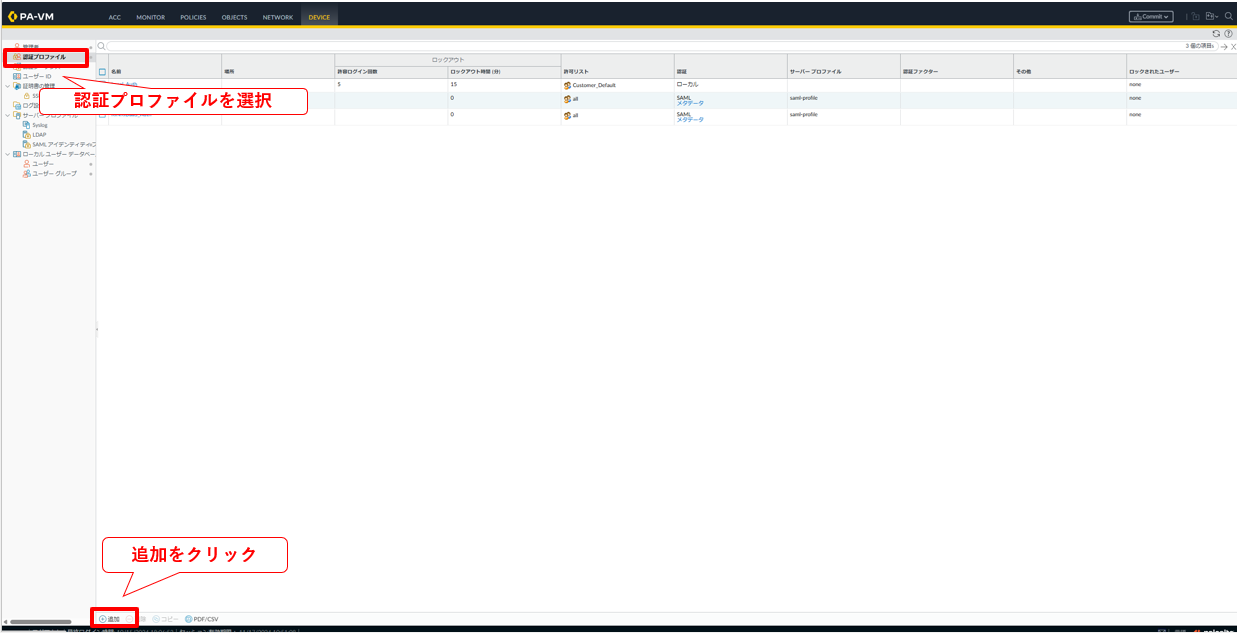Apply the filter with the arrow icon
The width and height of the screenshot is (1237, 633).
(1224, 47)
